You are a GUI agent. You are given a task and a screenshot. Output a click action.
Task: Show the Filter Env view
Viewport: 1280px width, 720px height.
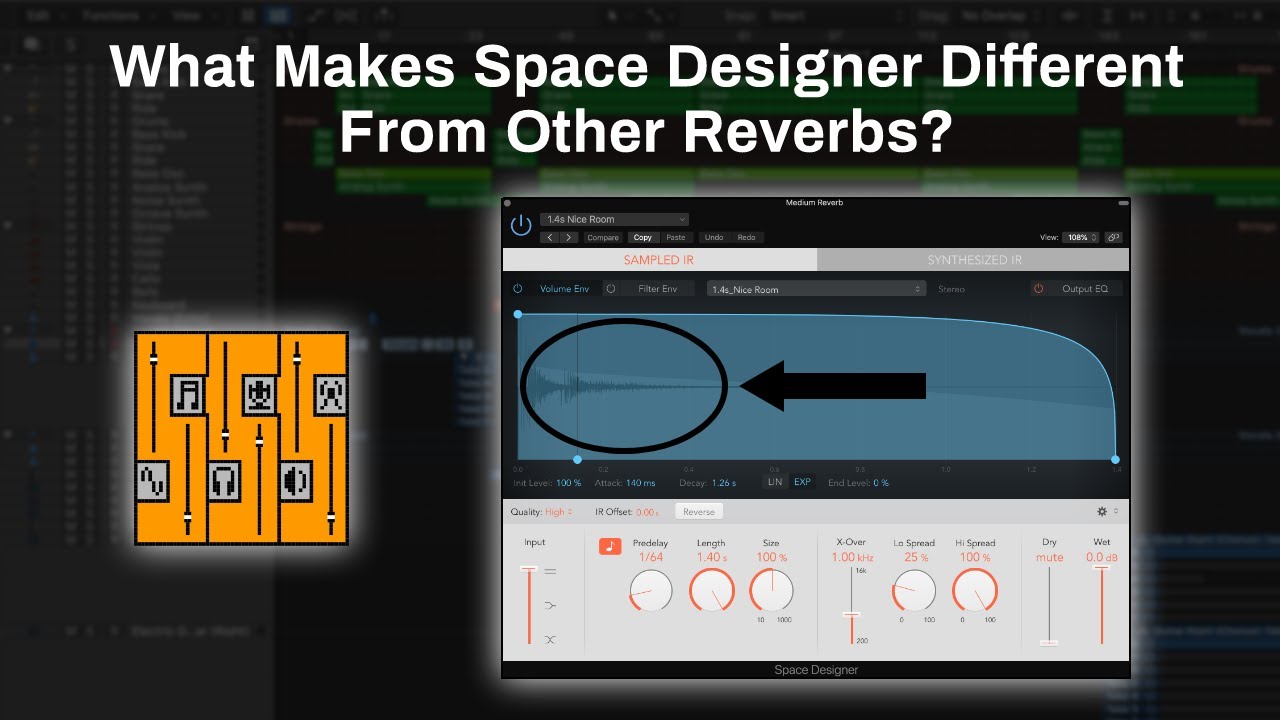coord(658,289)
